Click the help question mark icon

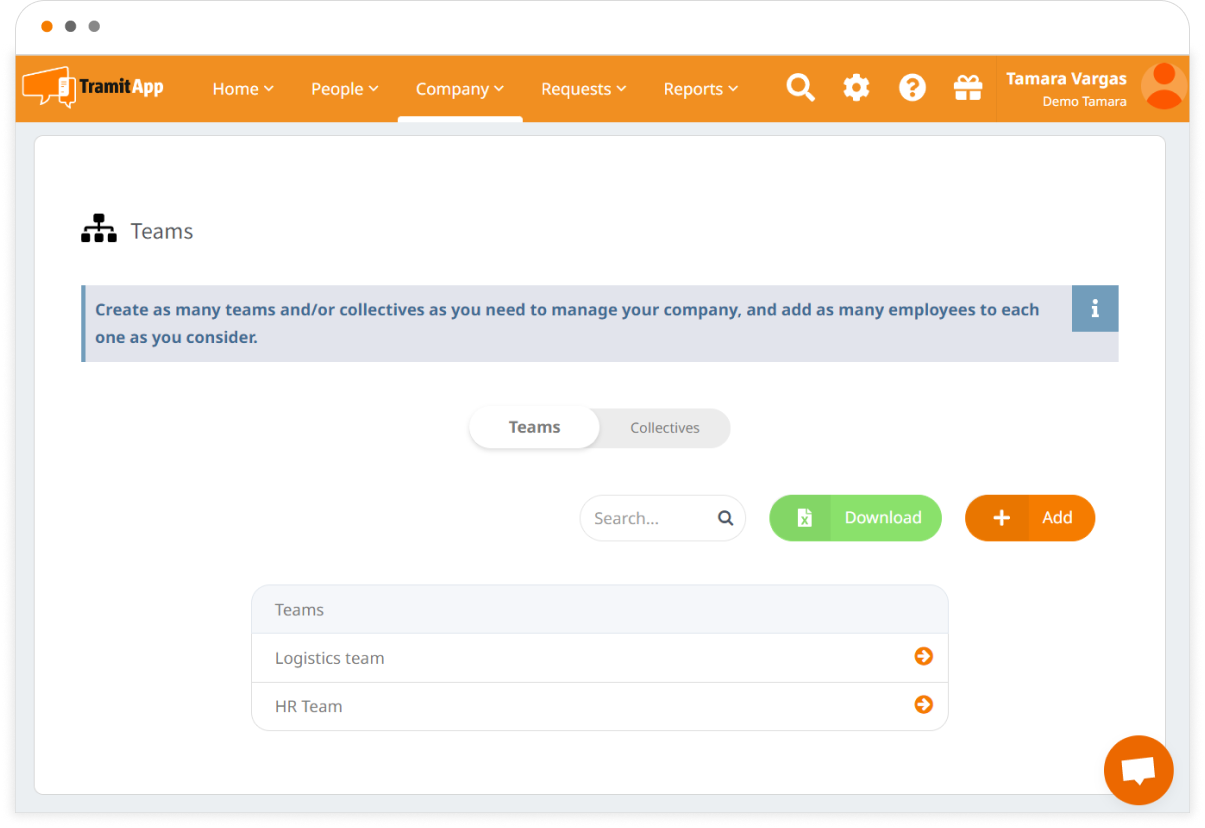click(912, 88)
